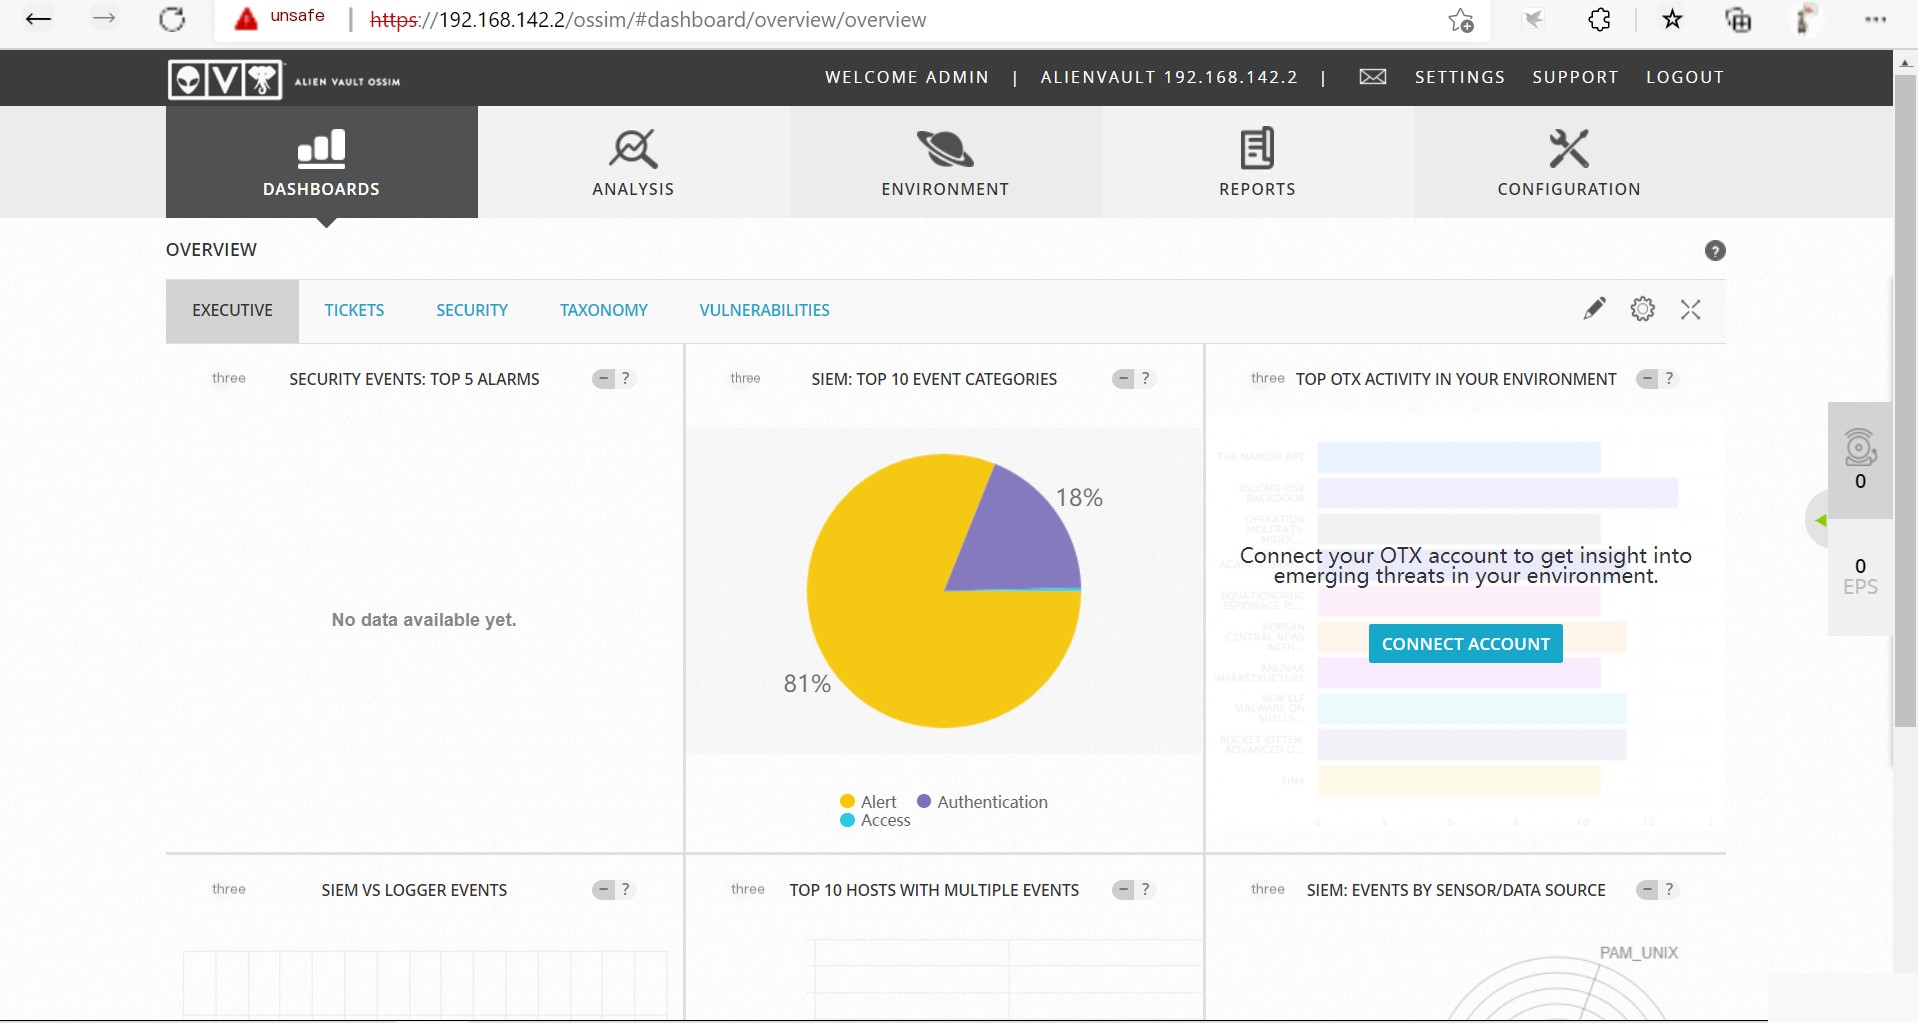This screenshot has width=1918, height=1023.
Task: Open browser extensions menu
Action: point(1599,19)
